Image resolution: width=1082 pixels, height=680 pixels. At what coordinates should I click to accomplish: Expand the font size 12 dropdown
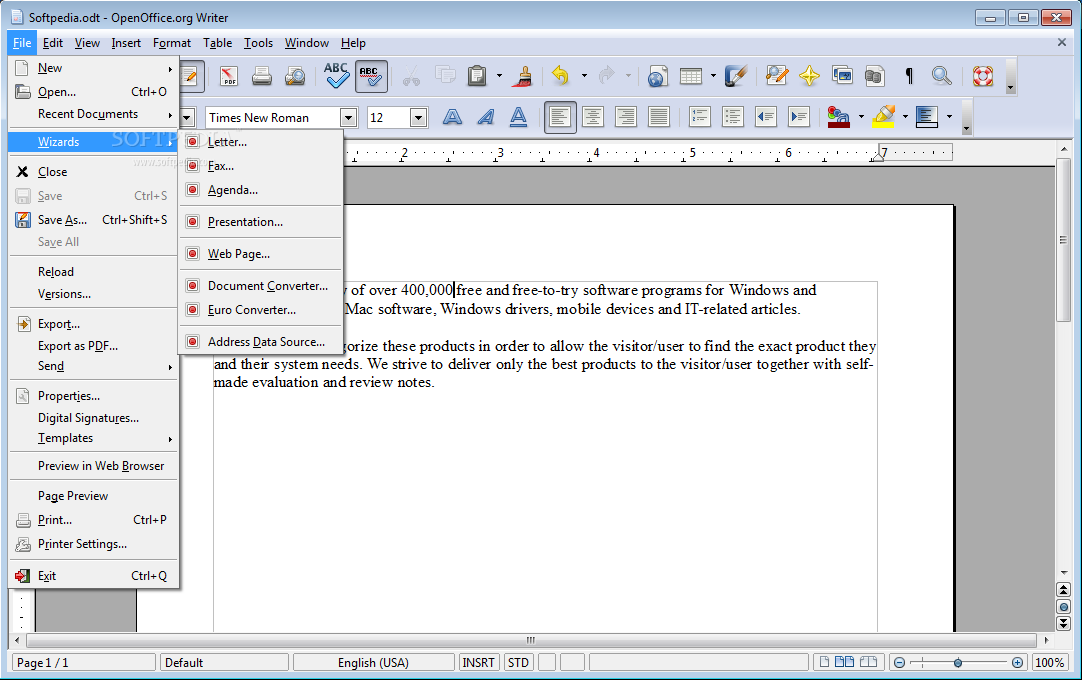(418, 118)
